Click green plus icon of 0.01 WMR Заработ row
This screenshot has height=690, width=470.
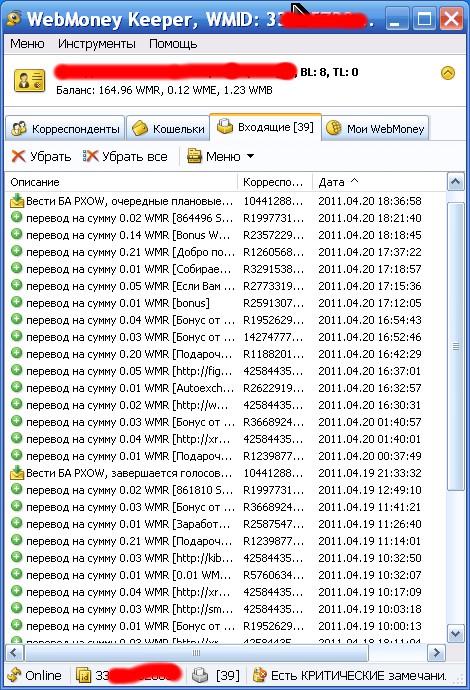[17, 523]
